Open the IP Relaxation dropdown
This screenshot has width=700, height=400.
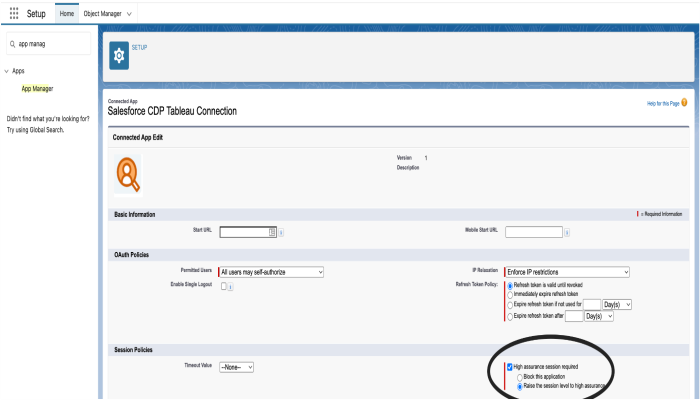click(567, 272)
